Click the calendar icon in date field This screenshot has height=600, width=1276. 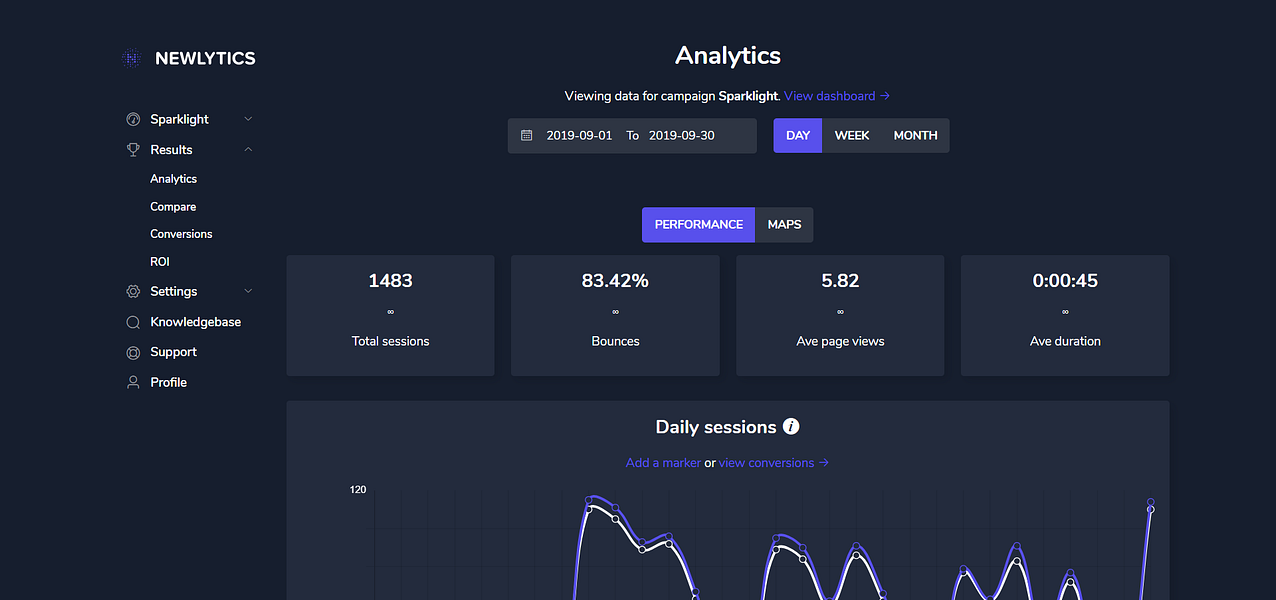pos(527,135)
